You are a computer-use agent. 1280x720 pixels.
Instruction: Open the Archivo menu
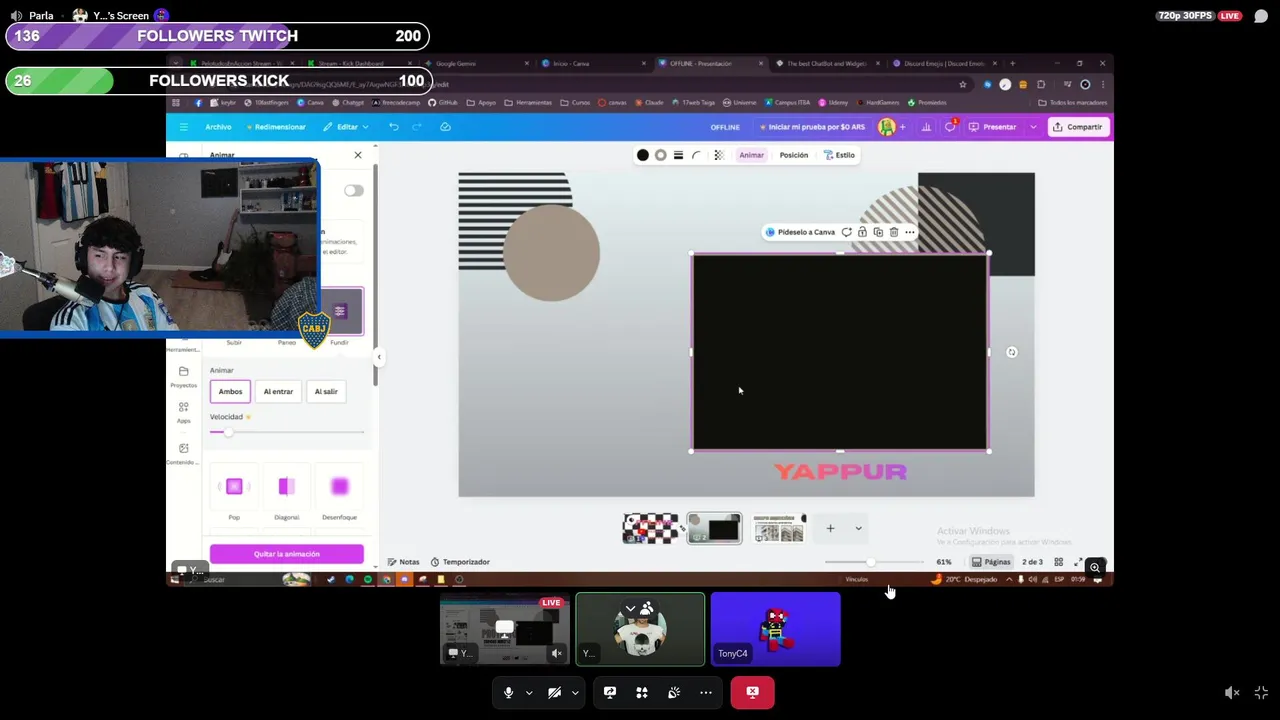[218, 127]
